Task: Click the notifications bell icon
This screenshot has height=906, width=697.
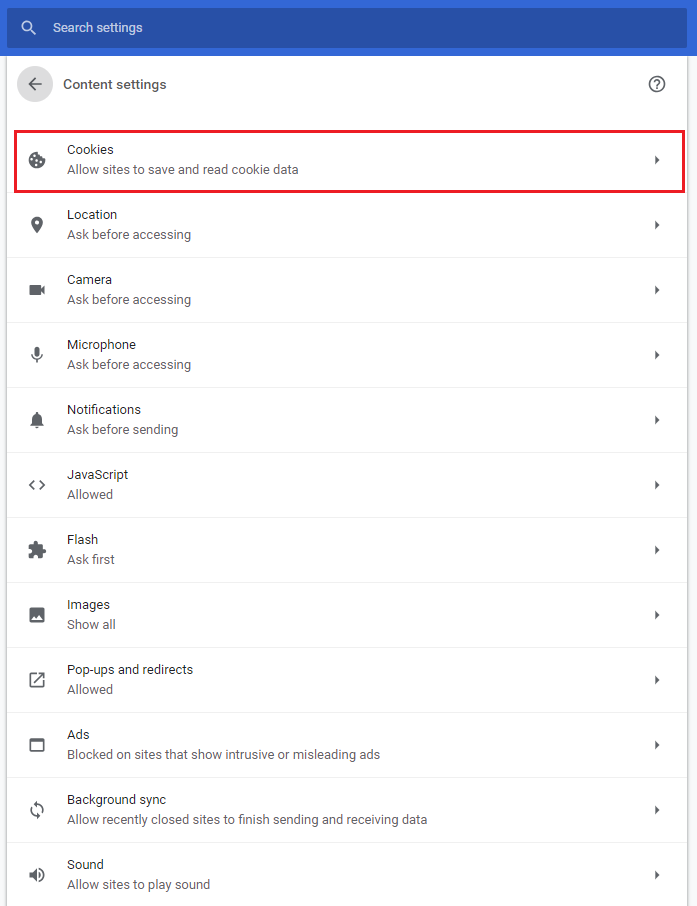Action: tap(37, 420)
